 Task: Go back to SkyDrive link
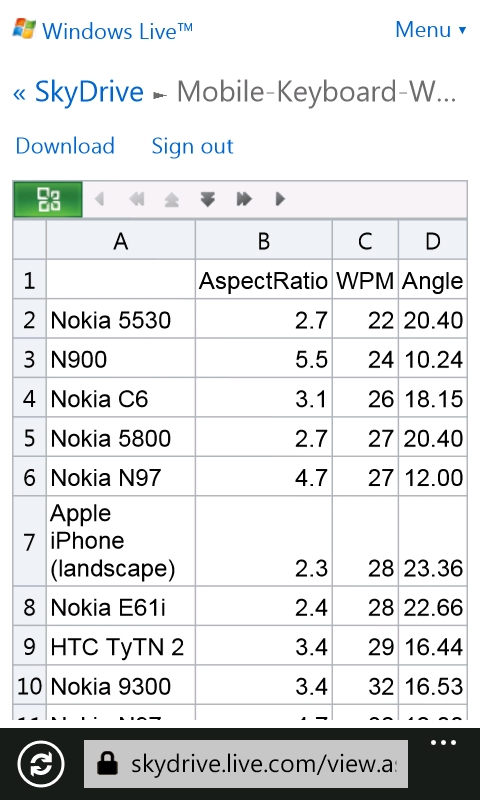79,92
